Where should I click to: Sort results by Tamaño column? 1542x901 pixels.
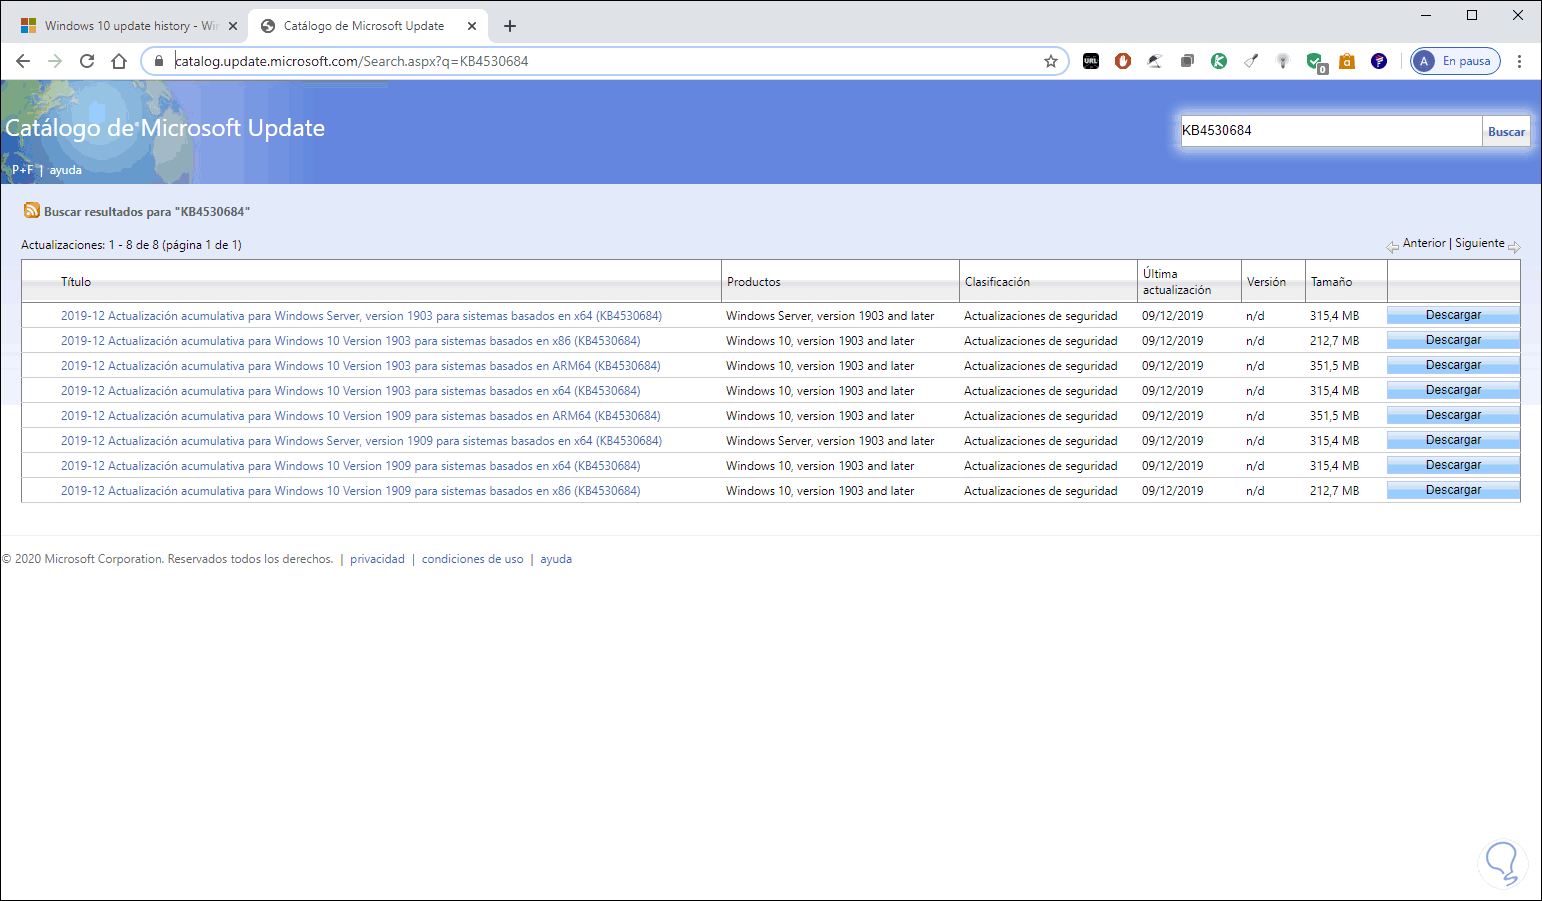click(1331, 282)
